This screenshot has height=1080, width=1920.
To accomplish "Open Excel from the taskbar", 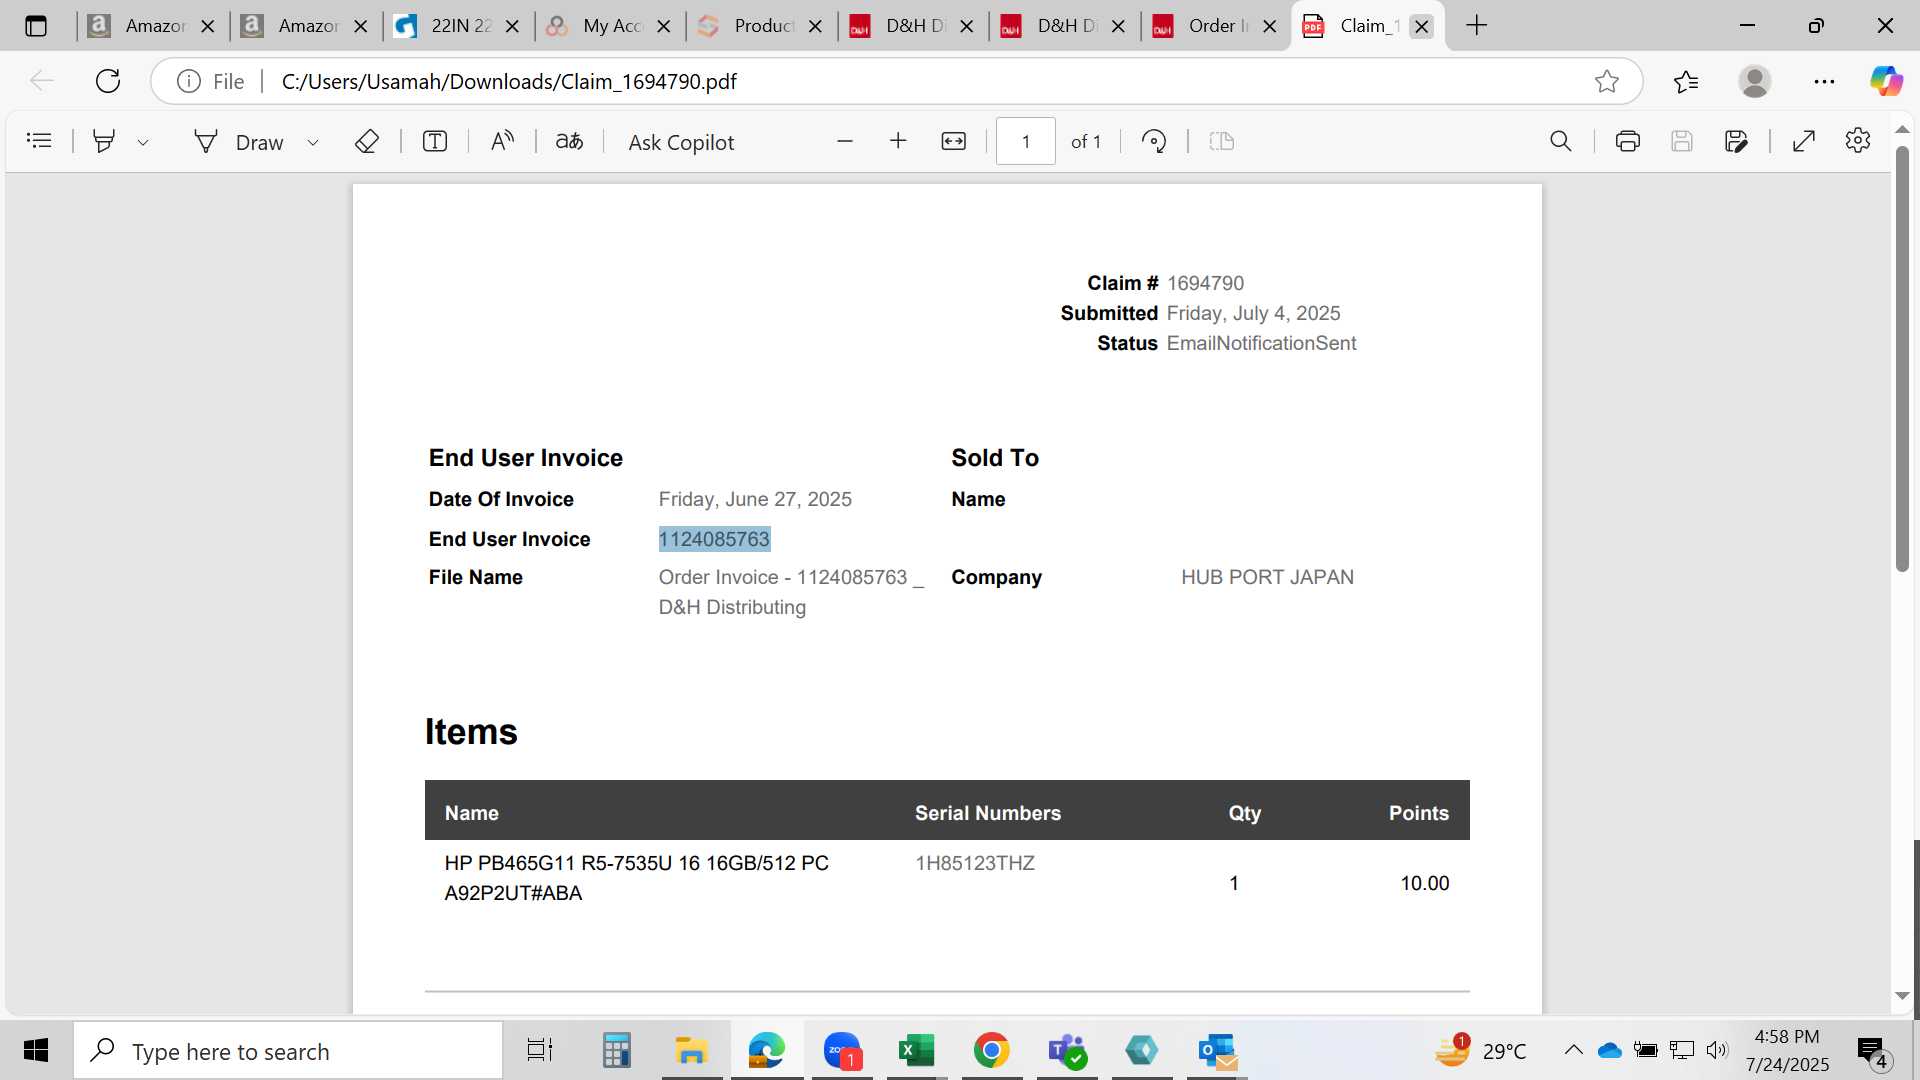I will pos(916,1051).
